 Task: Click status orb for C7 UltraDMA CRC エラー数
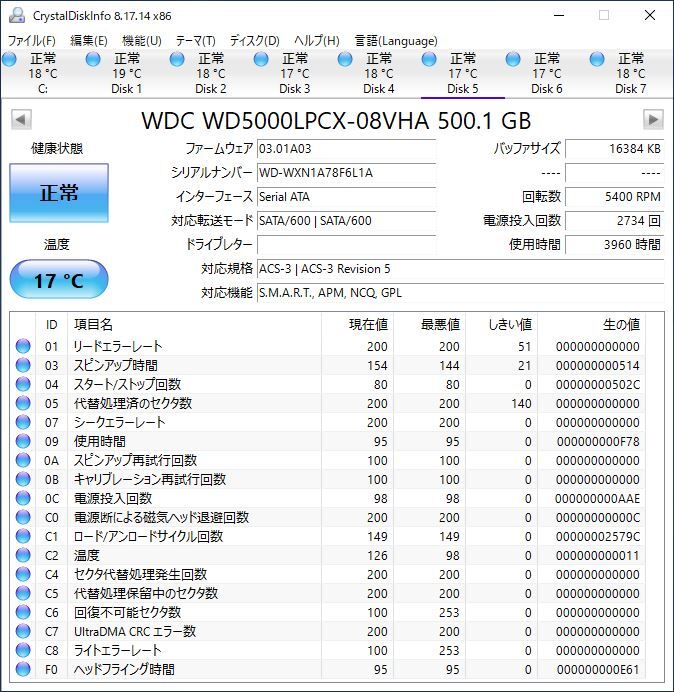23,631
